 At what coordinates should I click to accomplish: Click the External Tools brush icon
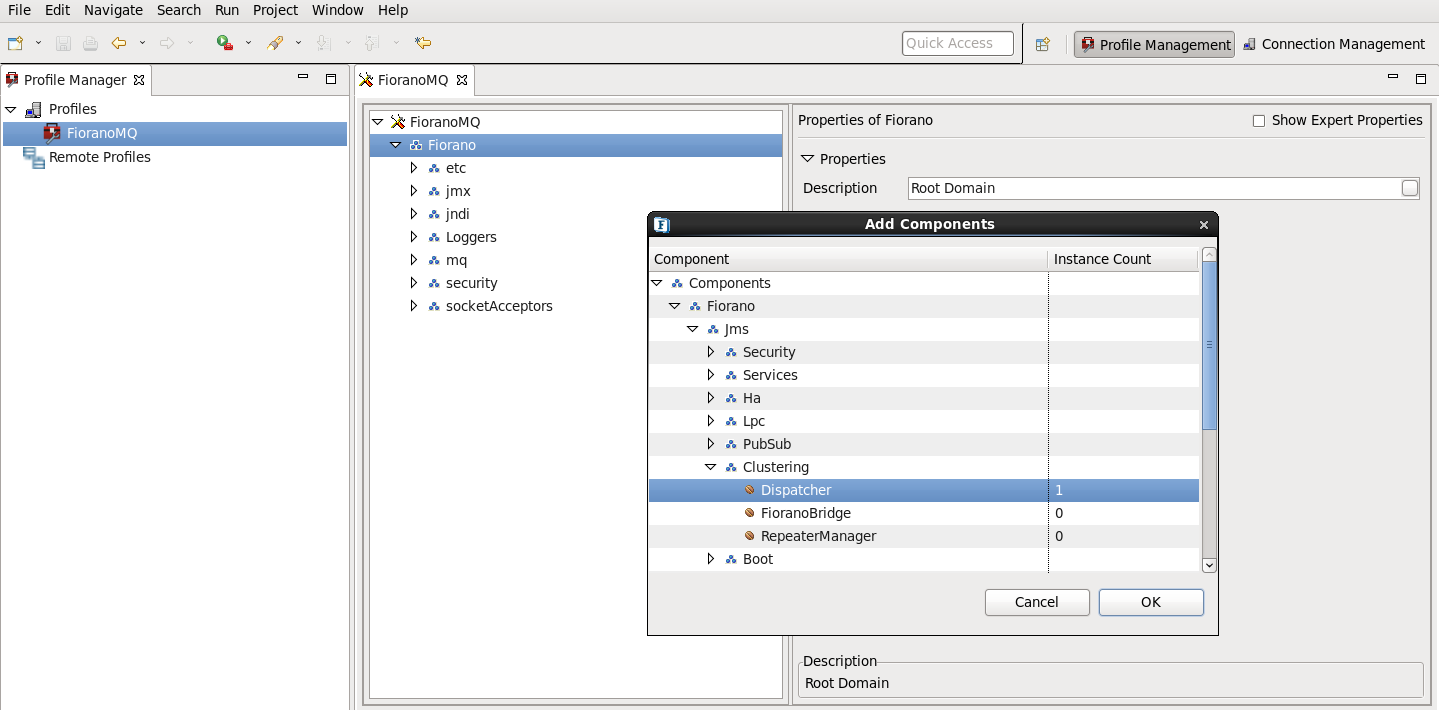click(x=275, y=43)
